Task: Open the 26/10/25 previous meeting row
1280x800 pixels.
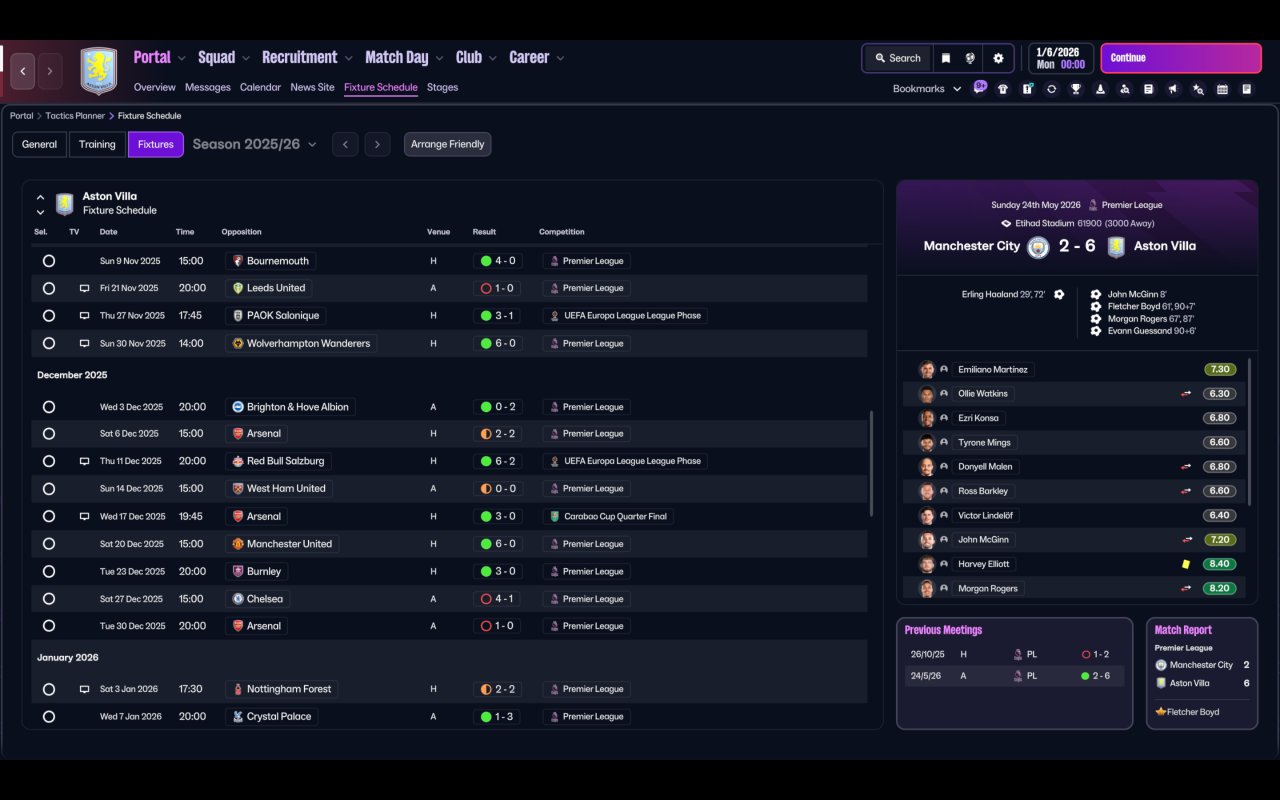Action: coord(1014,655)
